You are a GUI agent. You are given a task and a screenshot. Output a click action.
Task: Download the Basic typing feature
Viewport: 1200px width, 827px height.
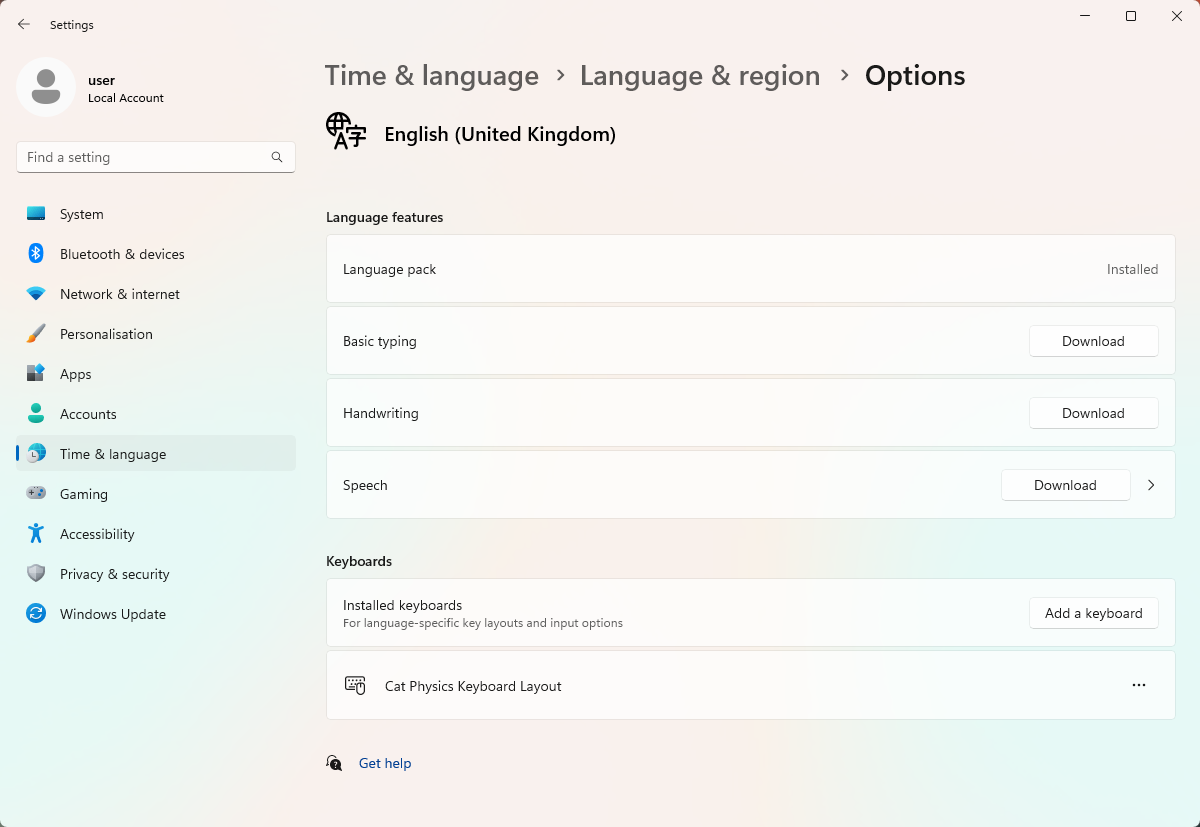(x=1093, y=341)
